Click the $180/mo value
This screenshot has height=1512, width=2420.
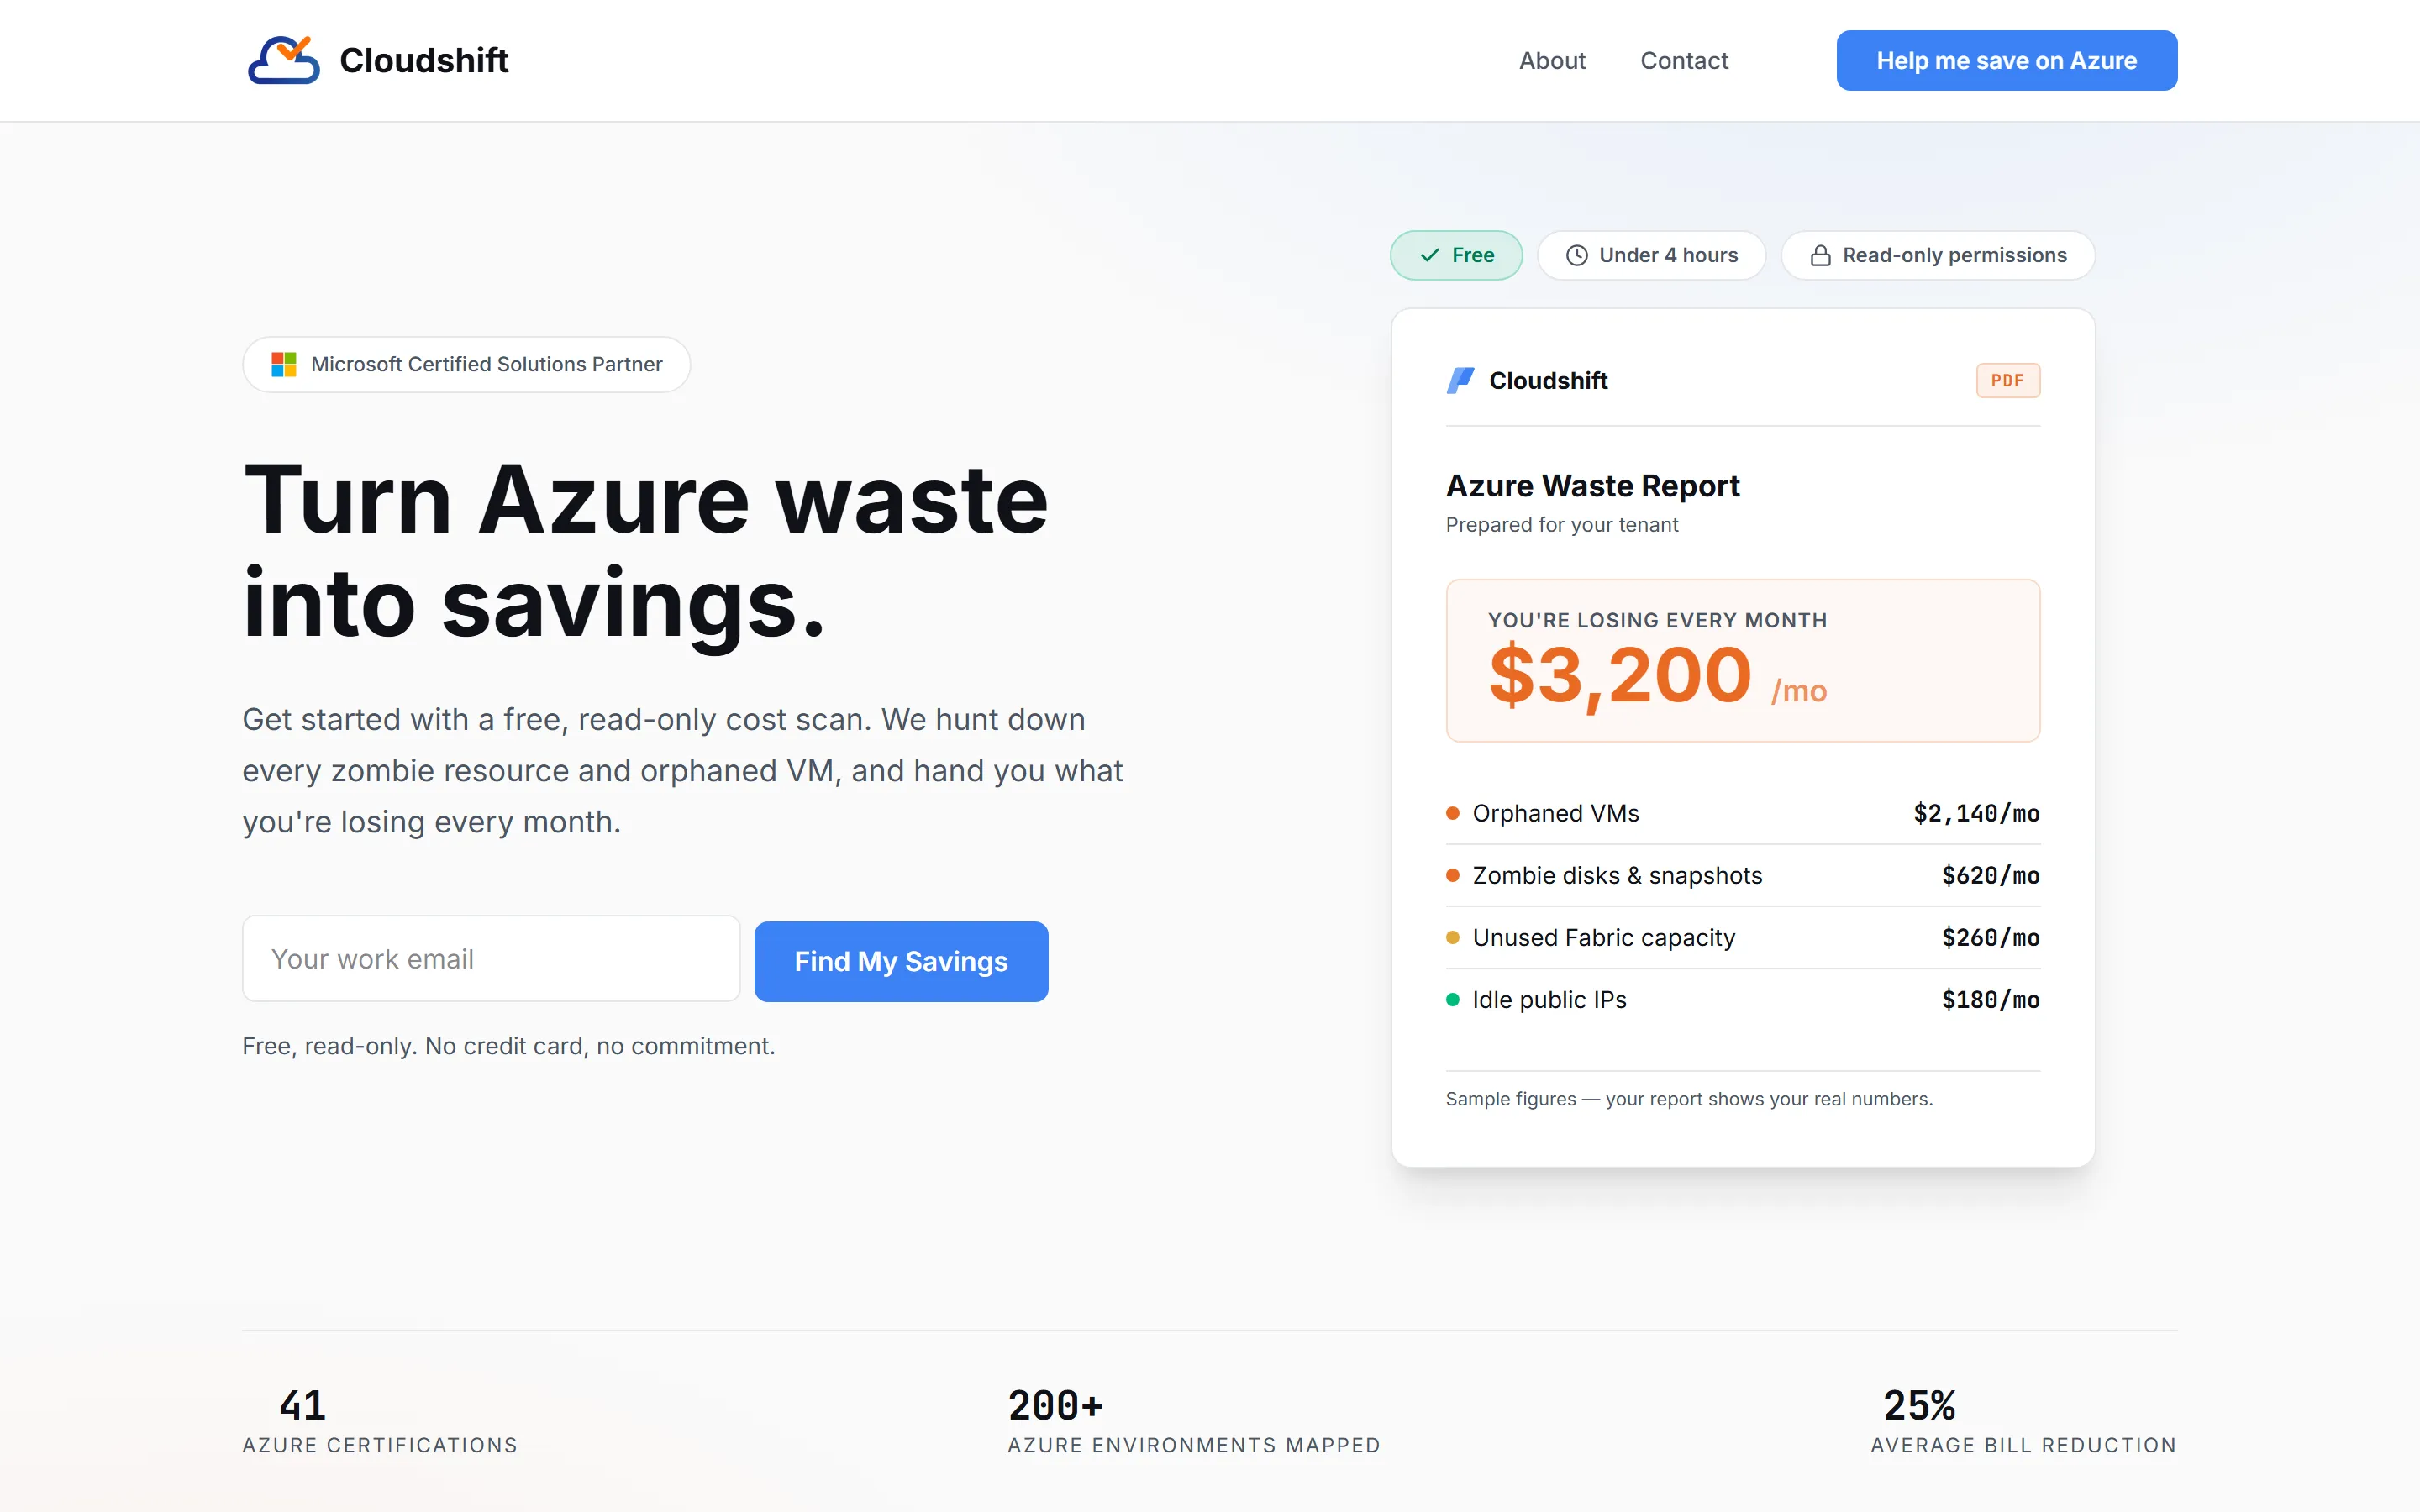pos(1990,999)
